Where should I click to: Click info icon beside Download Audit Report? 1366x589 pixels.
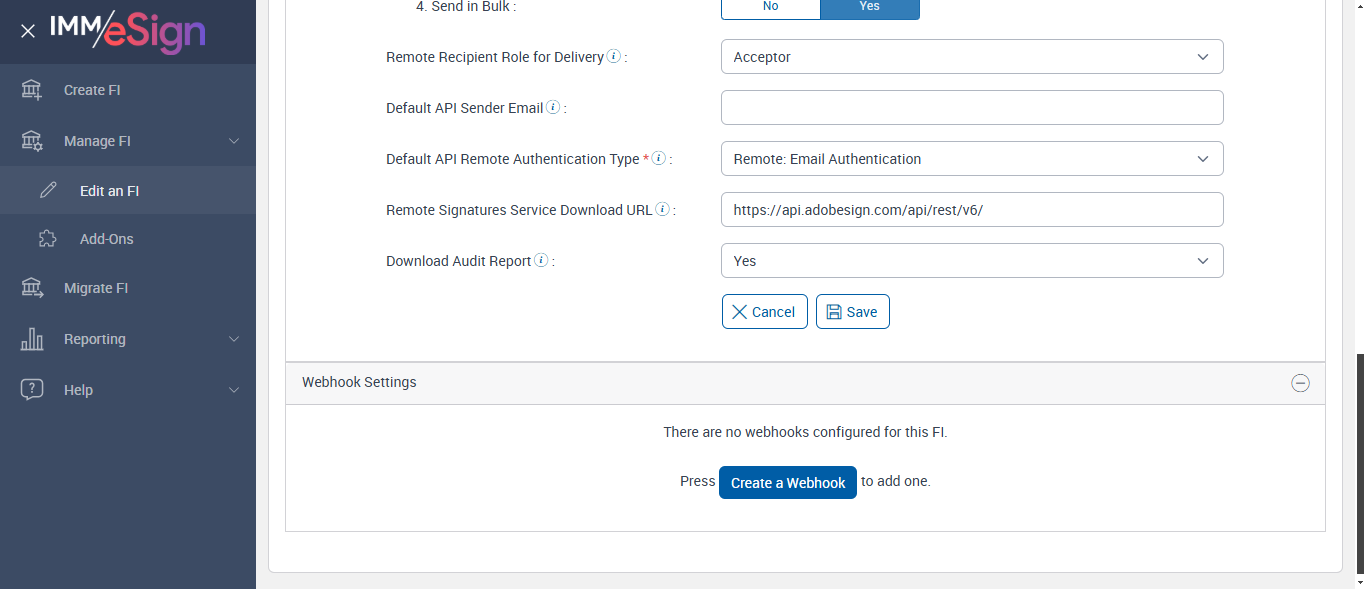tap(541, 261)
